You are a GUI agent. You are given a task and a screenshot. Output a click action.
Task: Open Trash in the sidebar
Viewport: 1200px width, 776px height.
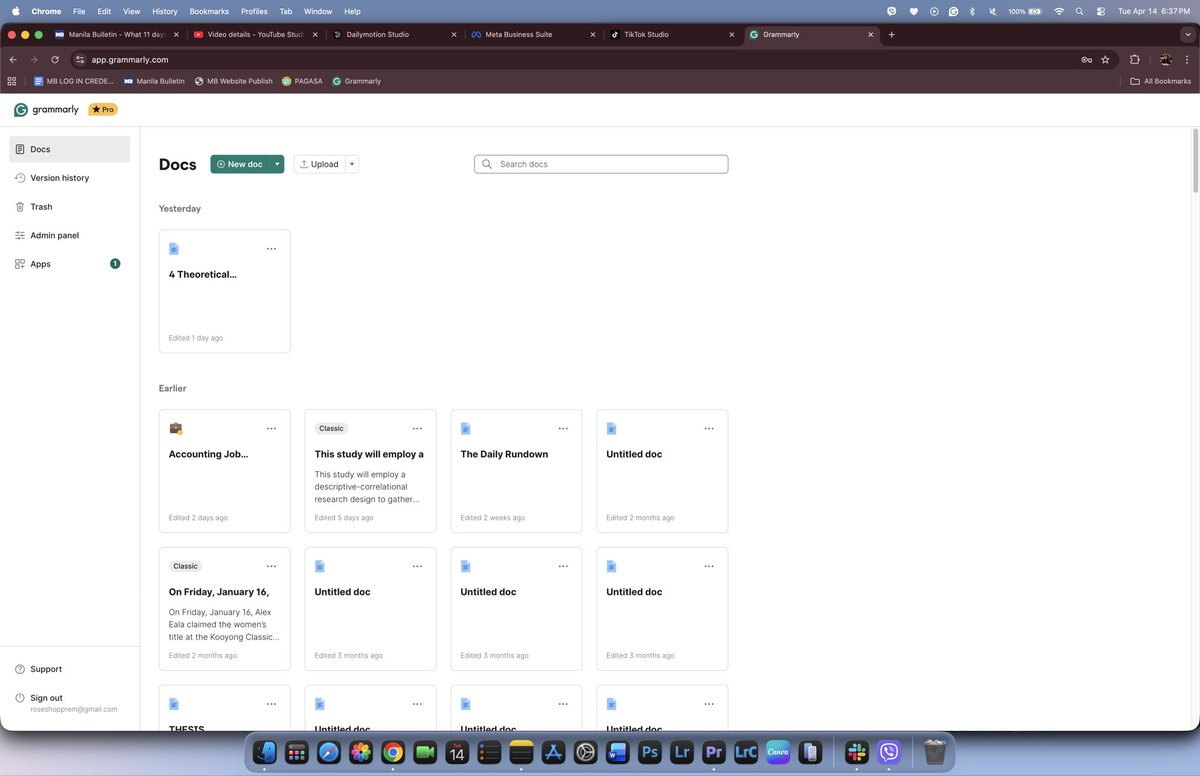point(70,207)
